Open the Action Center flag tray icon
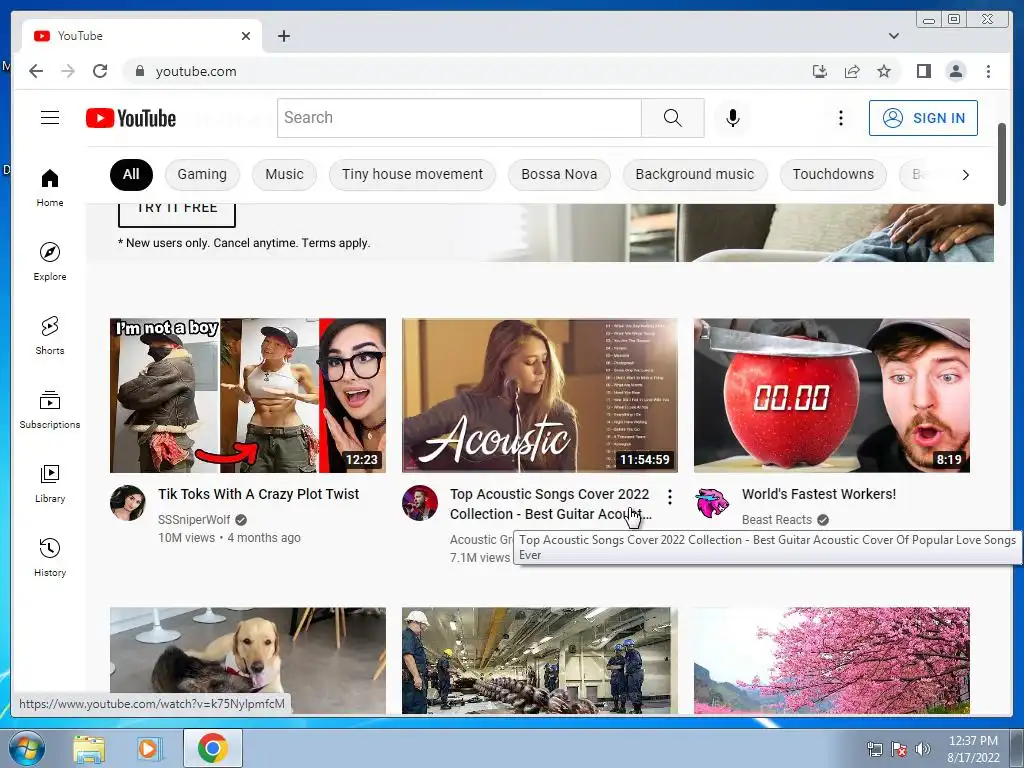This screenshot has width=1024, height=768. pos(899,749)
